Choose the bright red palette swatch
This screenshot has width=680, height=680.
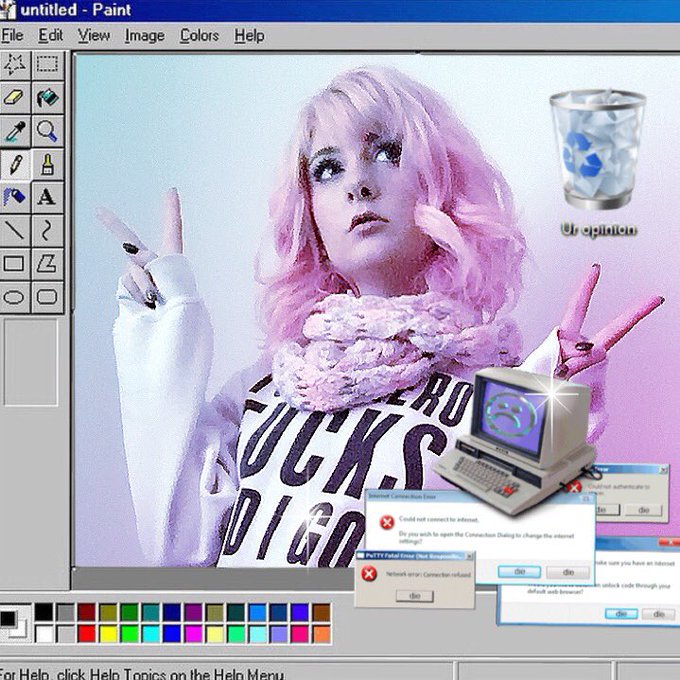point(87,634)
